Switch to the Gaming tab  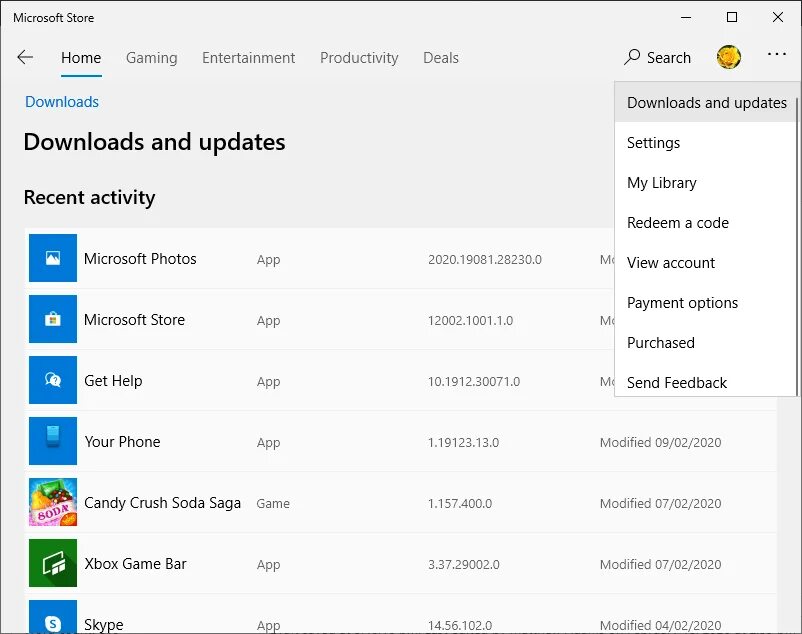(x=152, y=58)
